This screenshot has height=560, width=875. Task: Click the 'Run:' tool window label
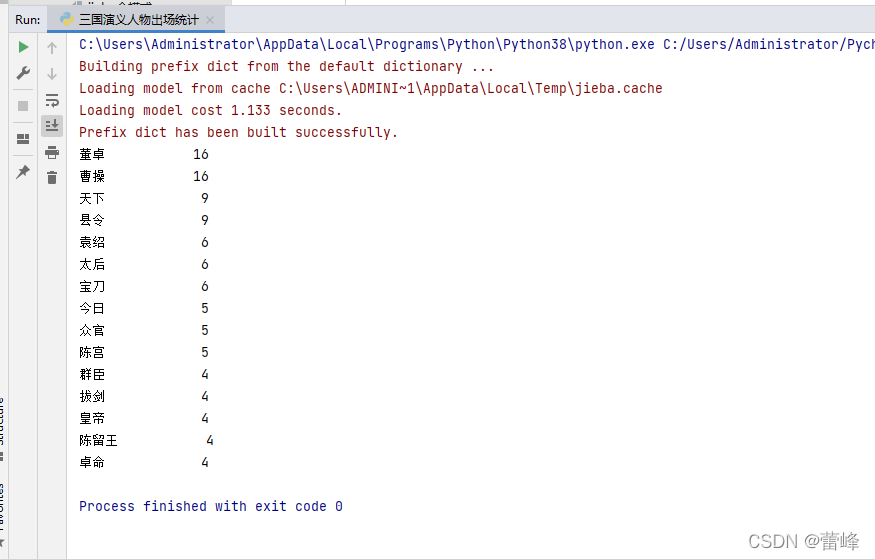coord(28,20)
